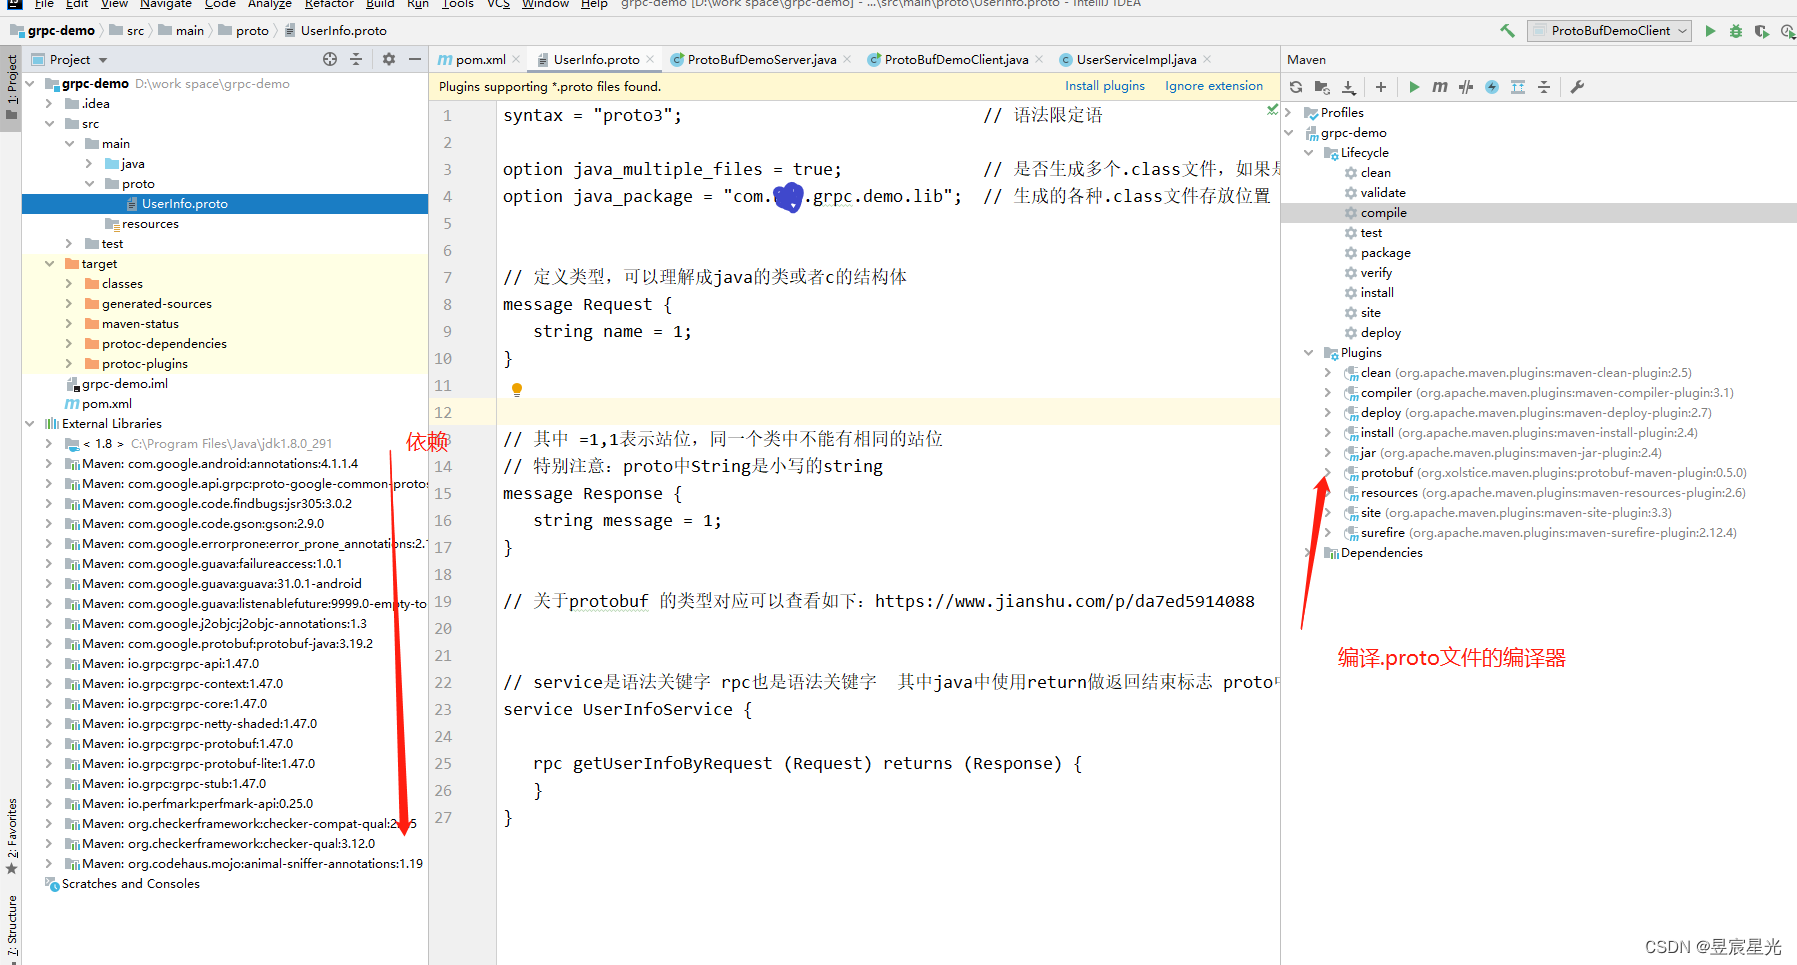The height and width of the screenshot is (965, 1797).
Task: Select opened file with the crosshair icon
Action: pyautogui.click(x=329, y=59)
